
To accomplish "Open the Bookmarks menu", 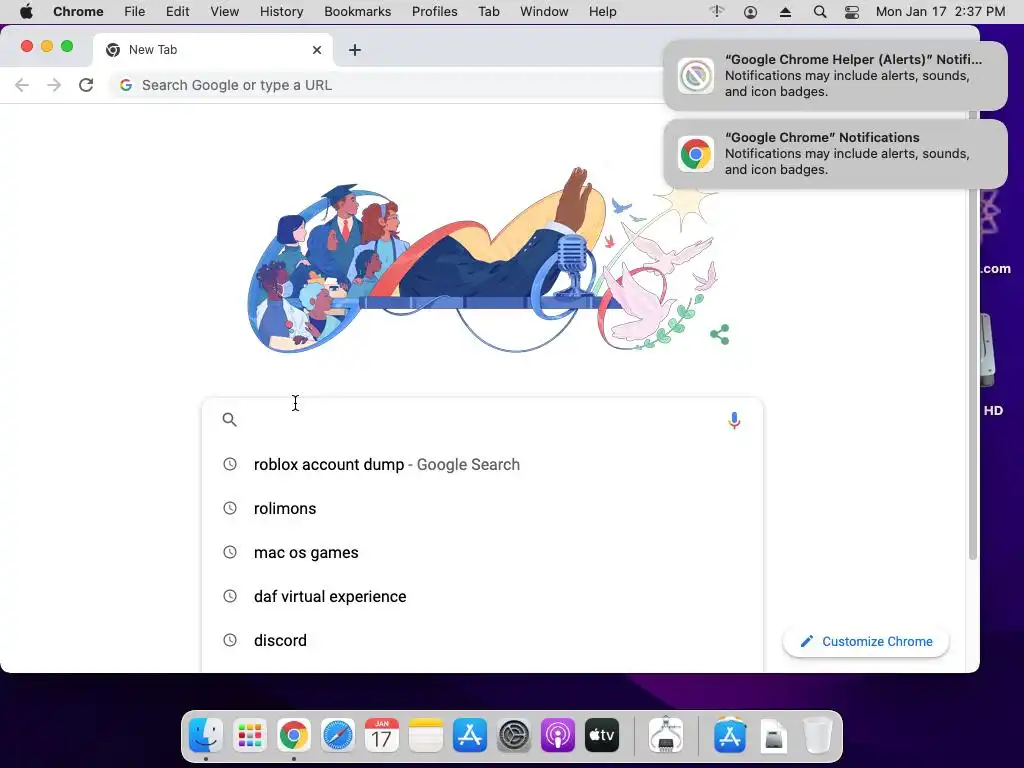I will (x=357, y=11).
